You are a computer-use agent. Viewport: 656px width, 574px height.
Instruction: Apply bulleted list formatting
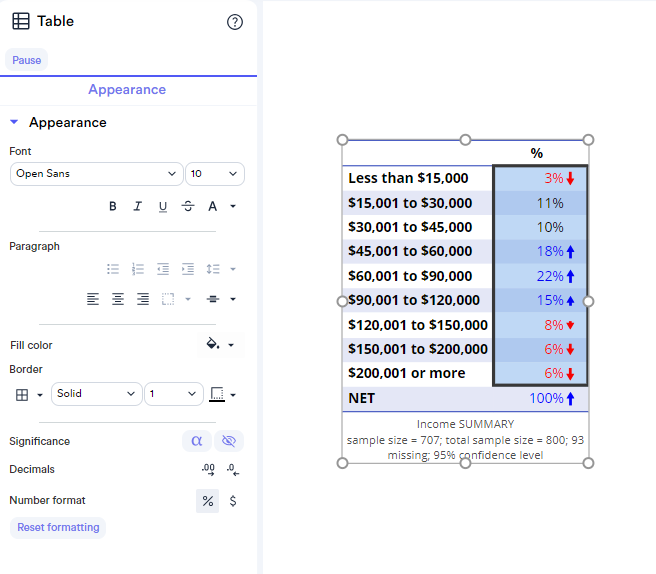[x=113, y=269]
